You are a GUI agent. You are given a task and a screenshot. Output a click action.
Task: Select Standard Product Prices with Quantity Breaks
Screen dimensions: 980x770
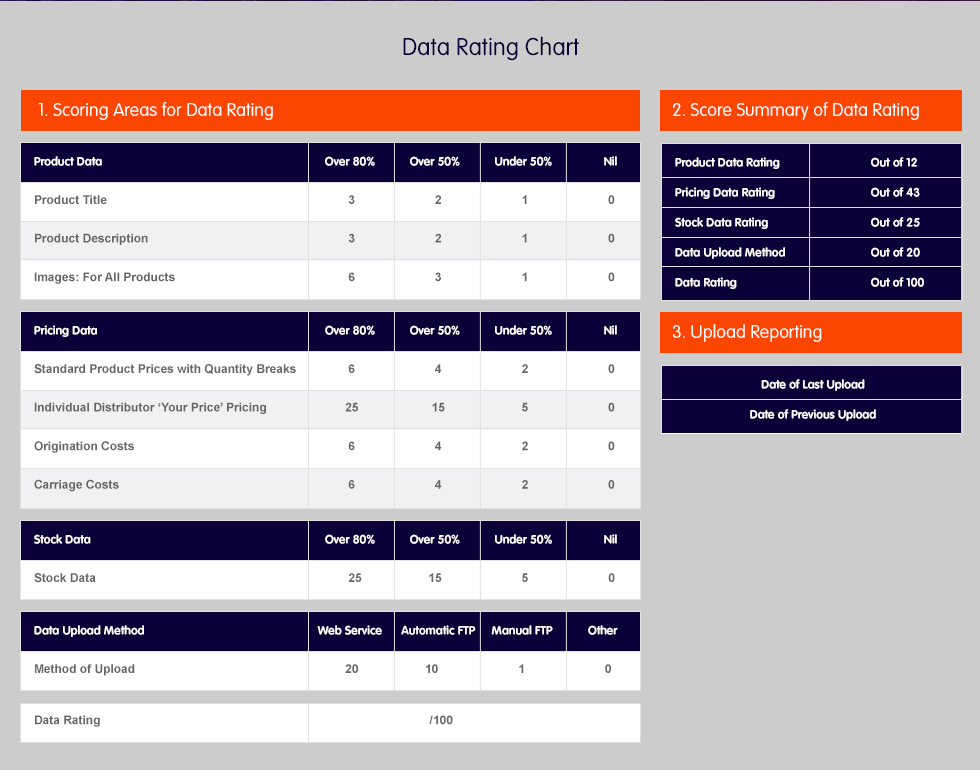[x=165, y=369]
